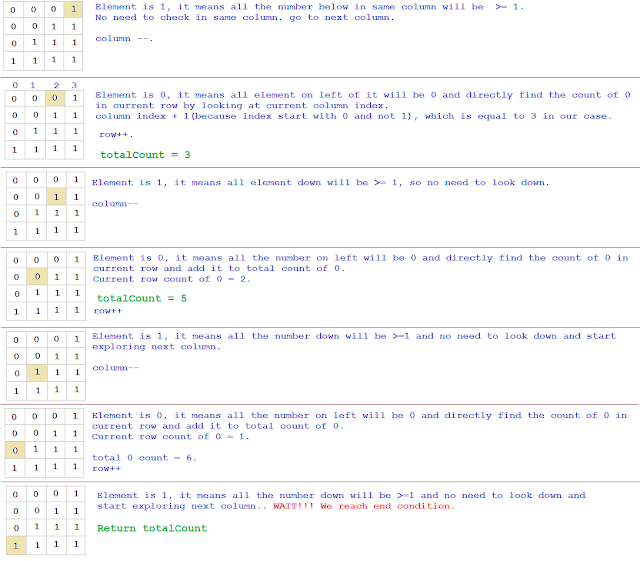The width and height of the screenshot is (640, 561).
Task: Click the line 'Current row count of 0 = 1.'
Action: point(170,437)
